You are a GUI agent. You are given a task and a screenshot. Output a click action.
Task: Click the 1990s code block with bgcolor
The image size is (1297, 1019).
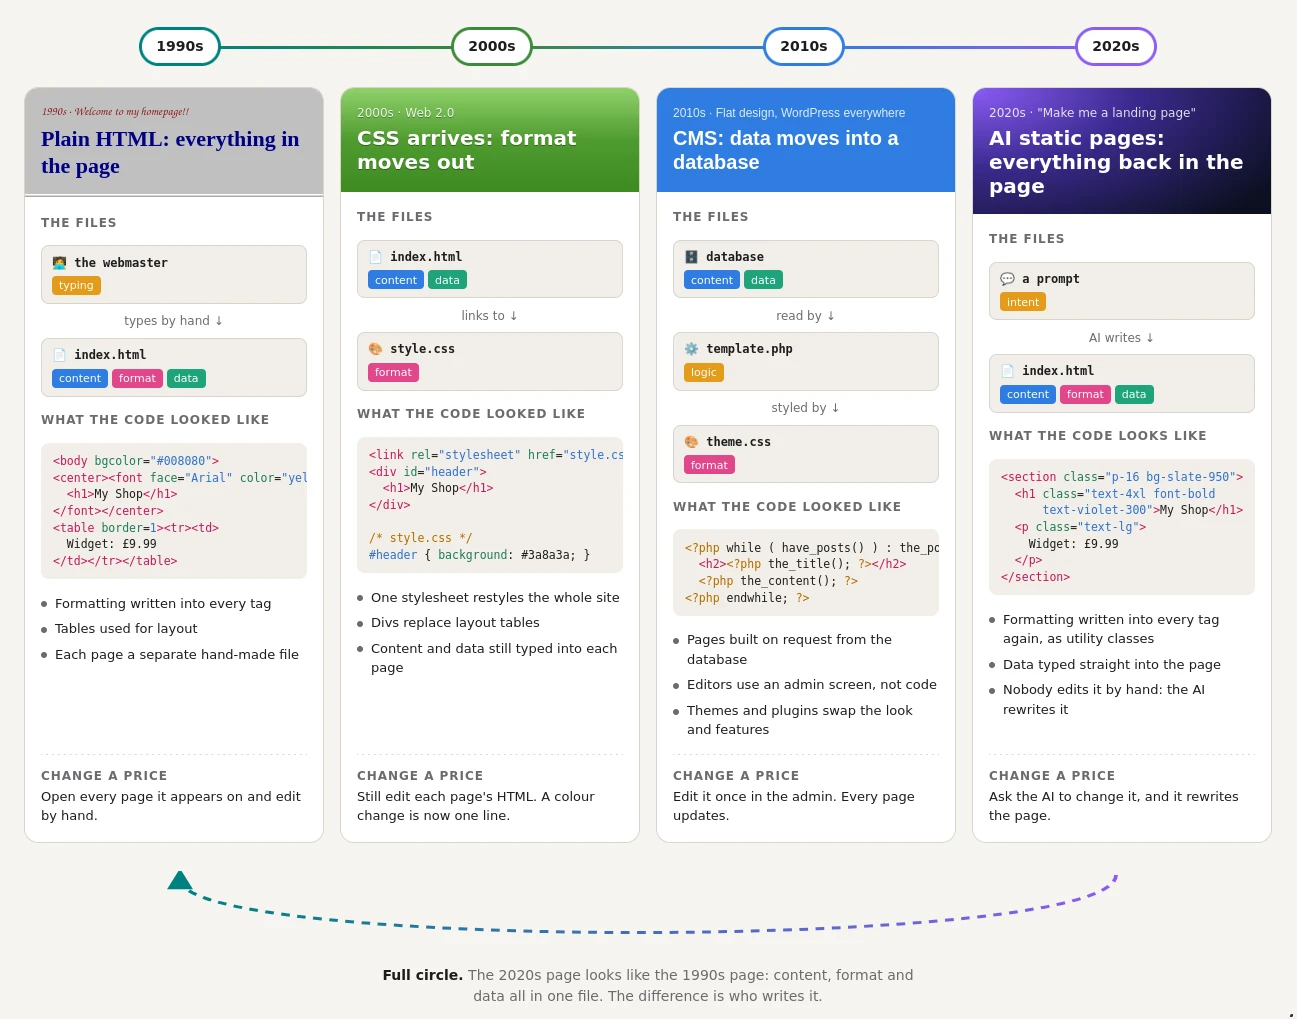[174, 511]
